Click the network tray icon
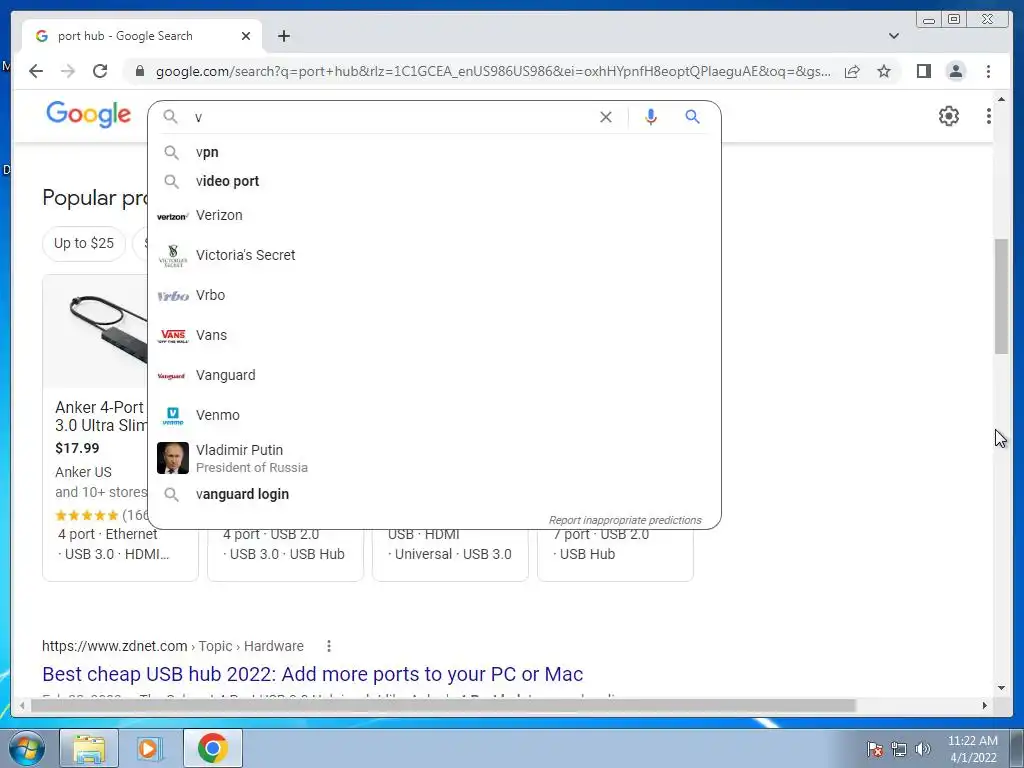Image resolution: width=1024 pixels, height=768 pixels. click(899, 749)
